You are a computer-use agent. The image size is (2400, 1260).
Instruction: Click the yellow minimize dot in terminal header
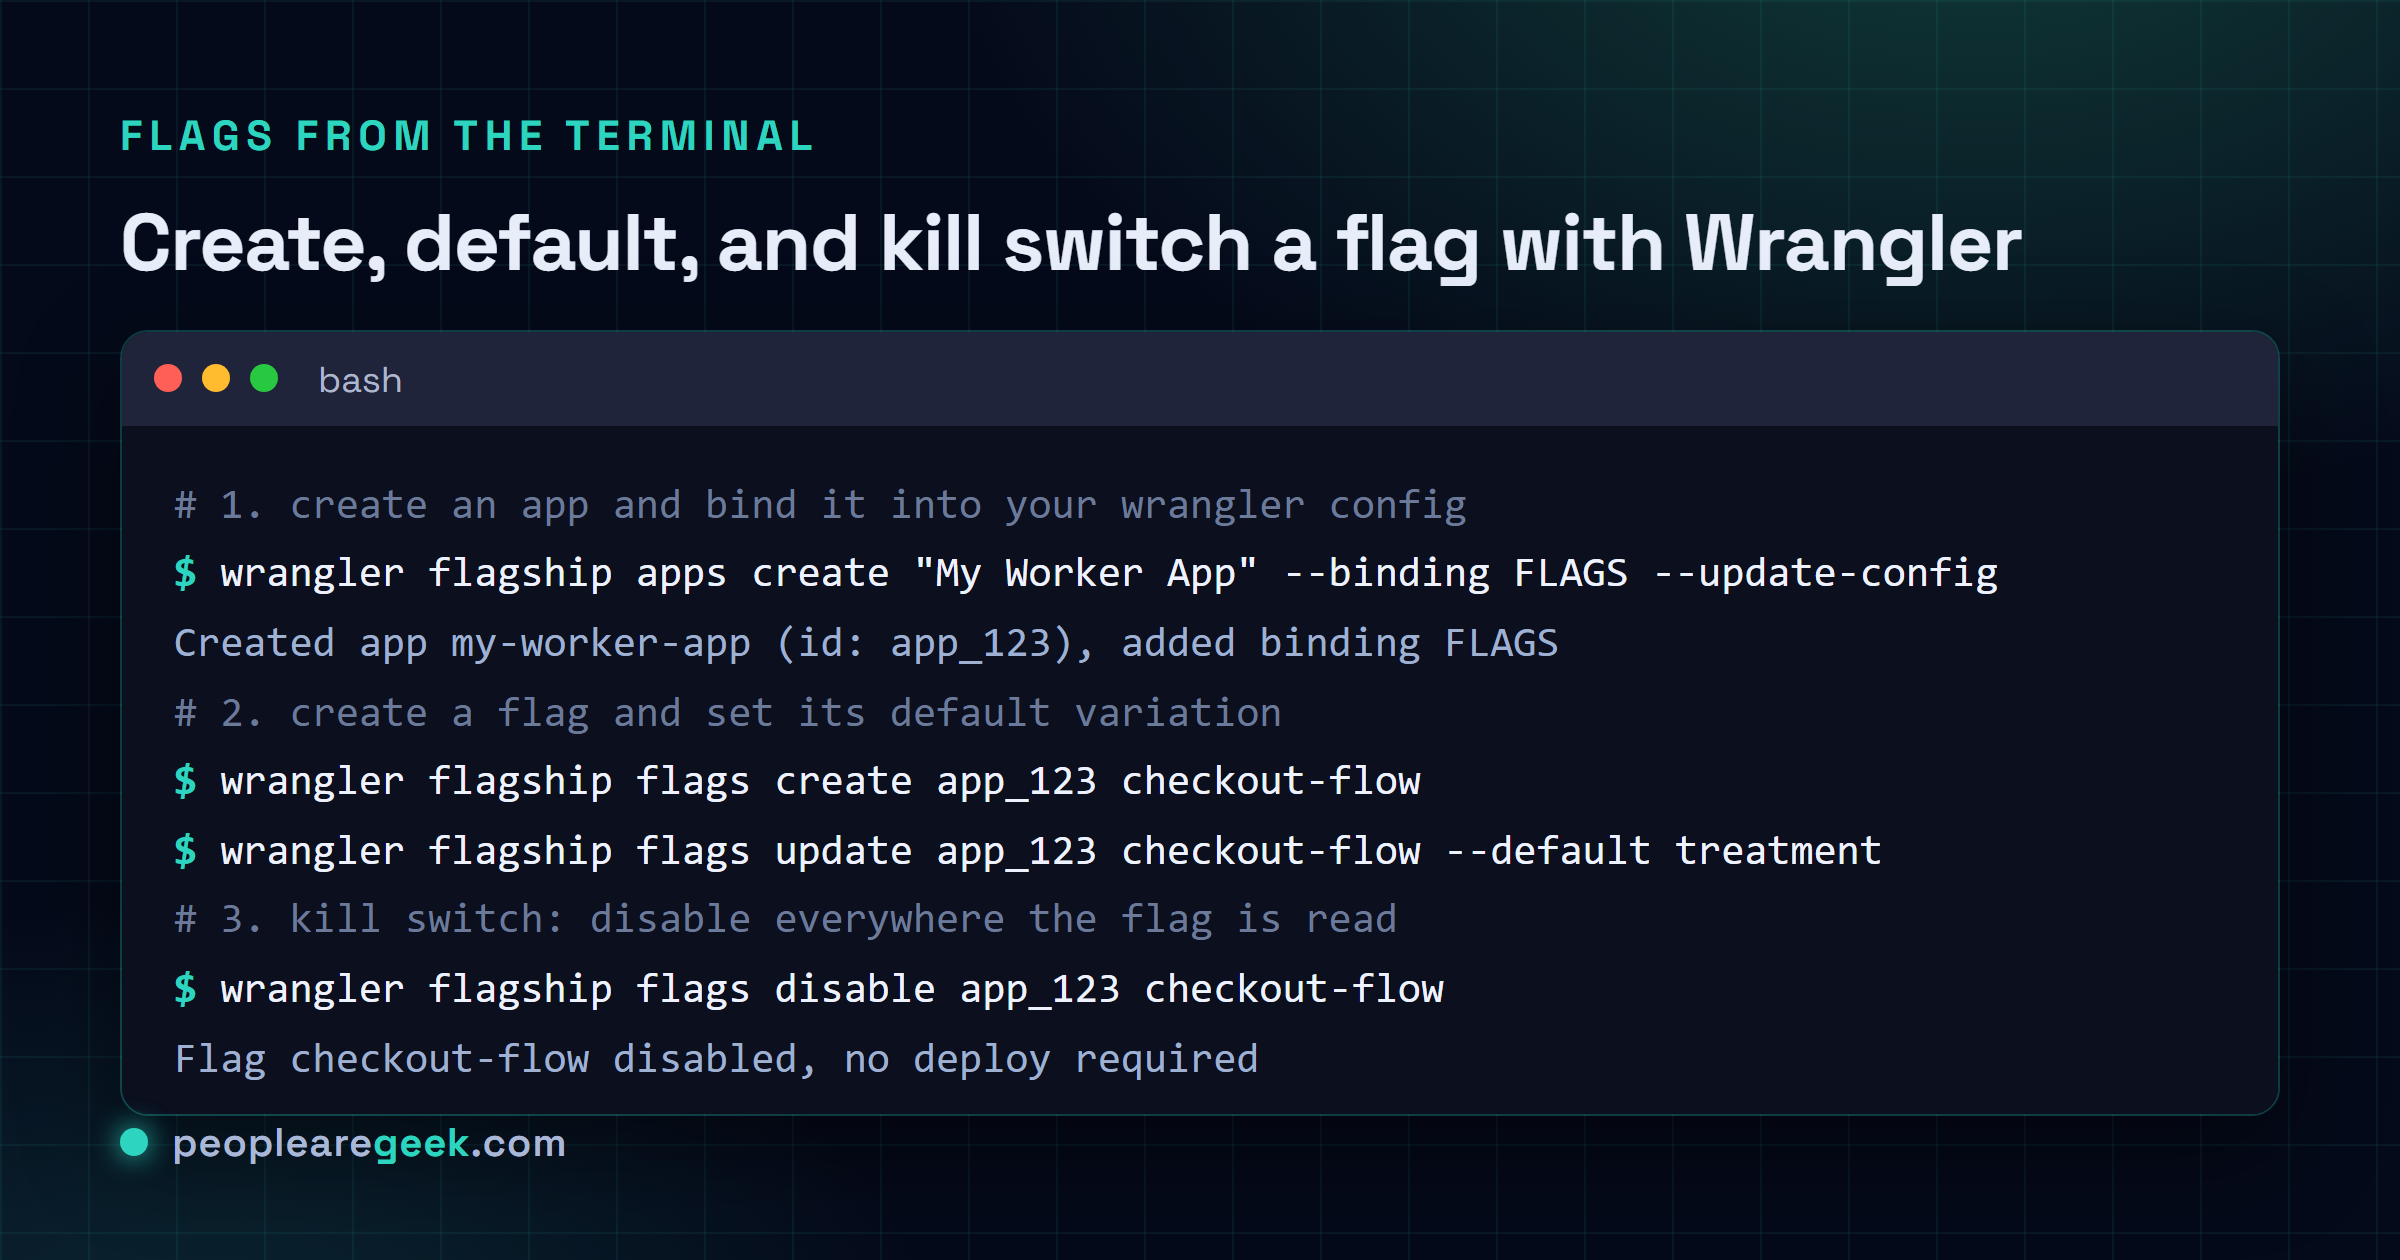coord(216,379)
